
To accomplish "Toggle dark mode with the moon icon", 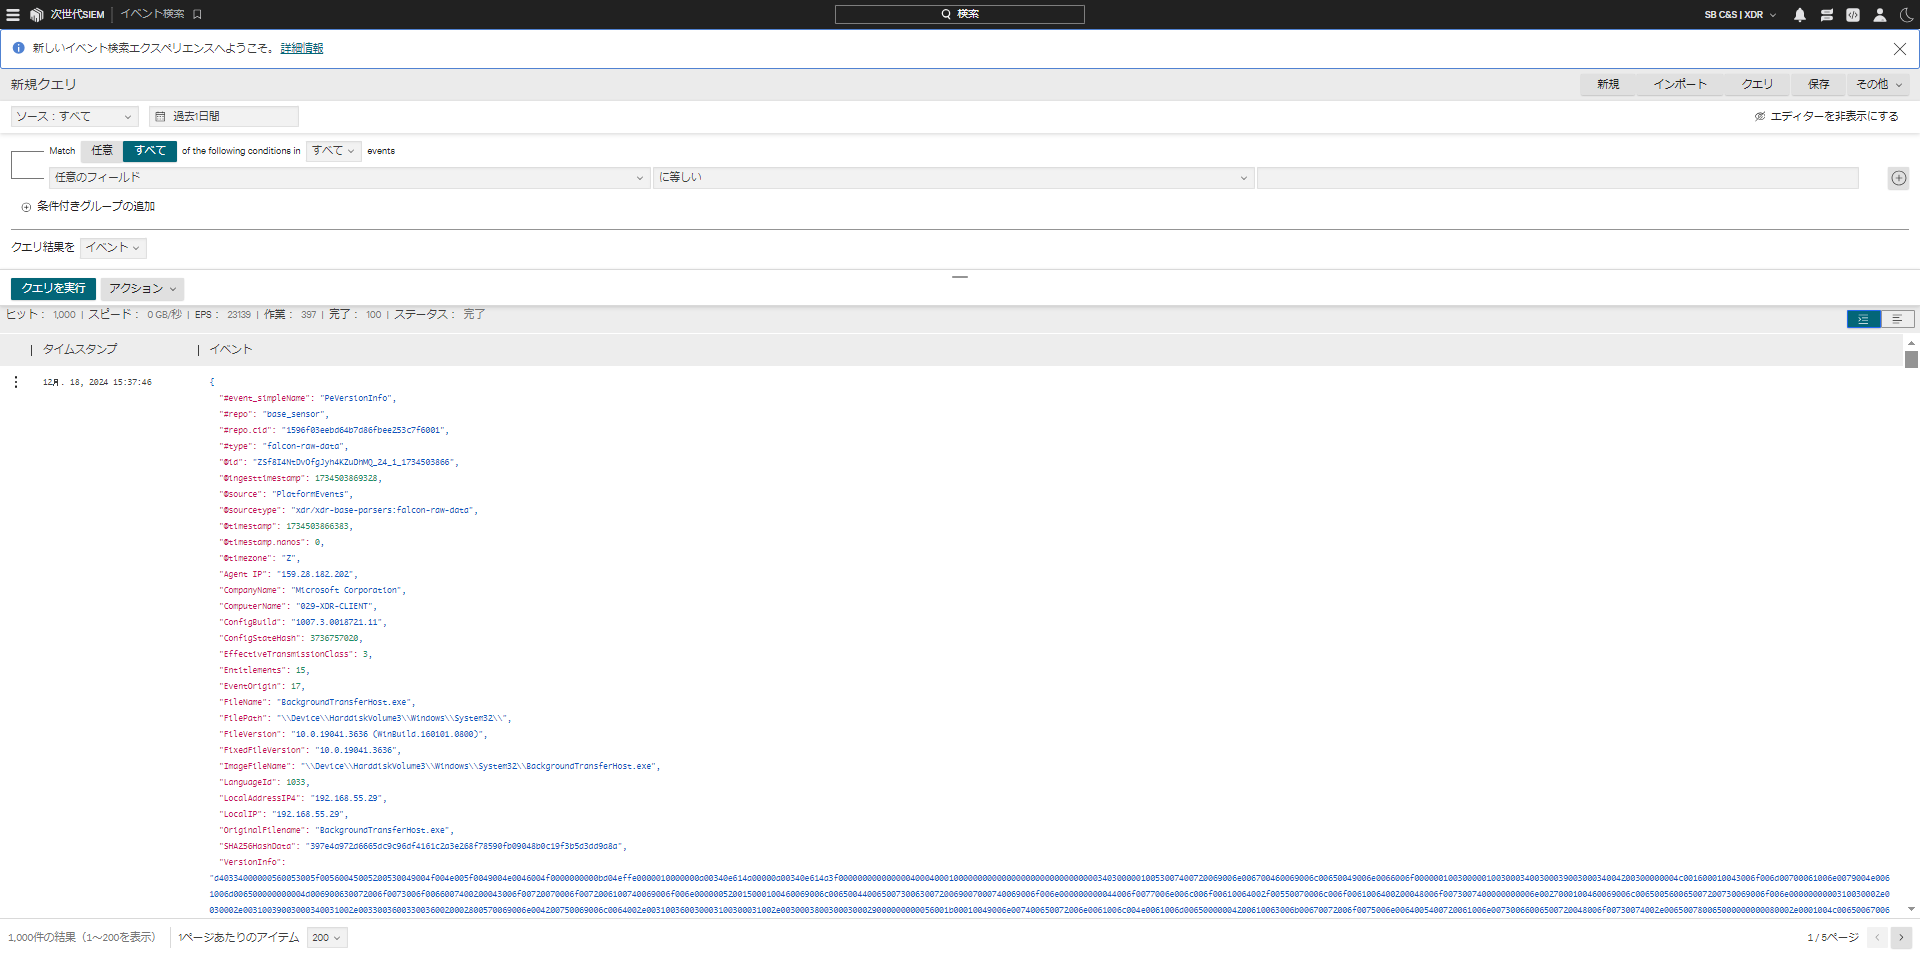I will point(1906,15).
